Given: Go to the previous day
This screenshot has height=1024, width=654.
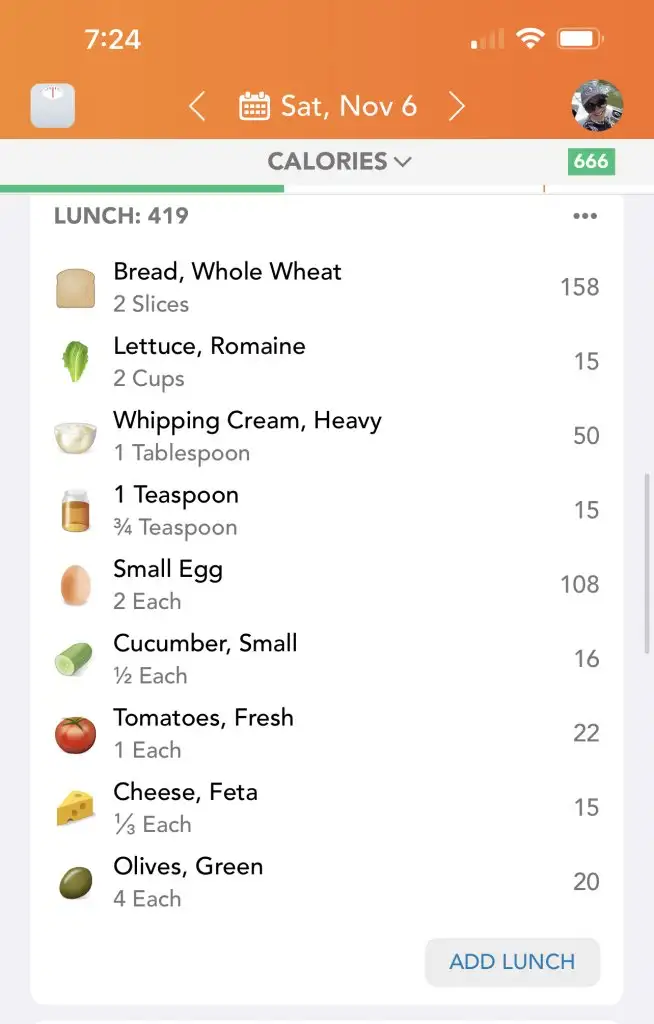Looking at the screenshot, I should pyautogui.click(x=197, y=106).
